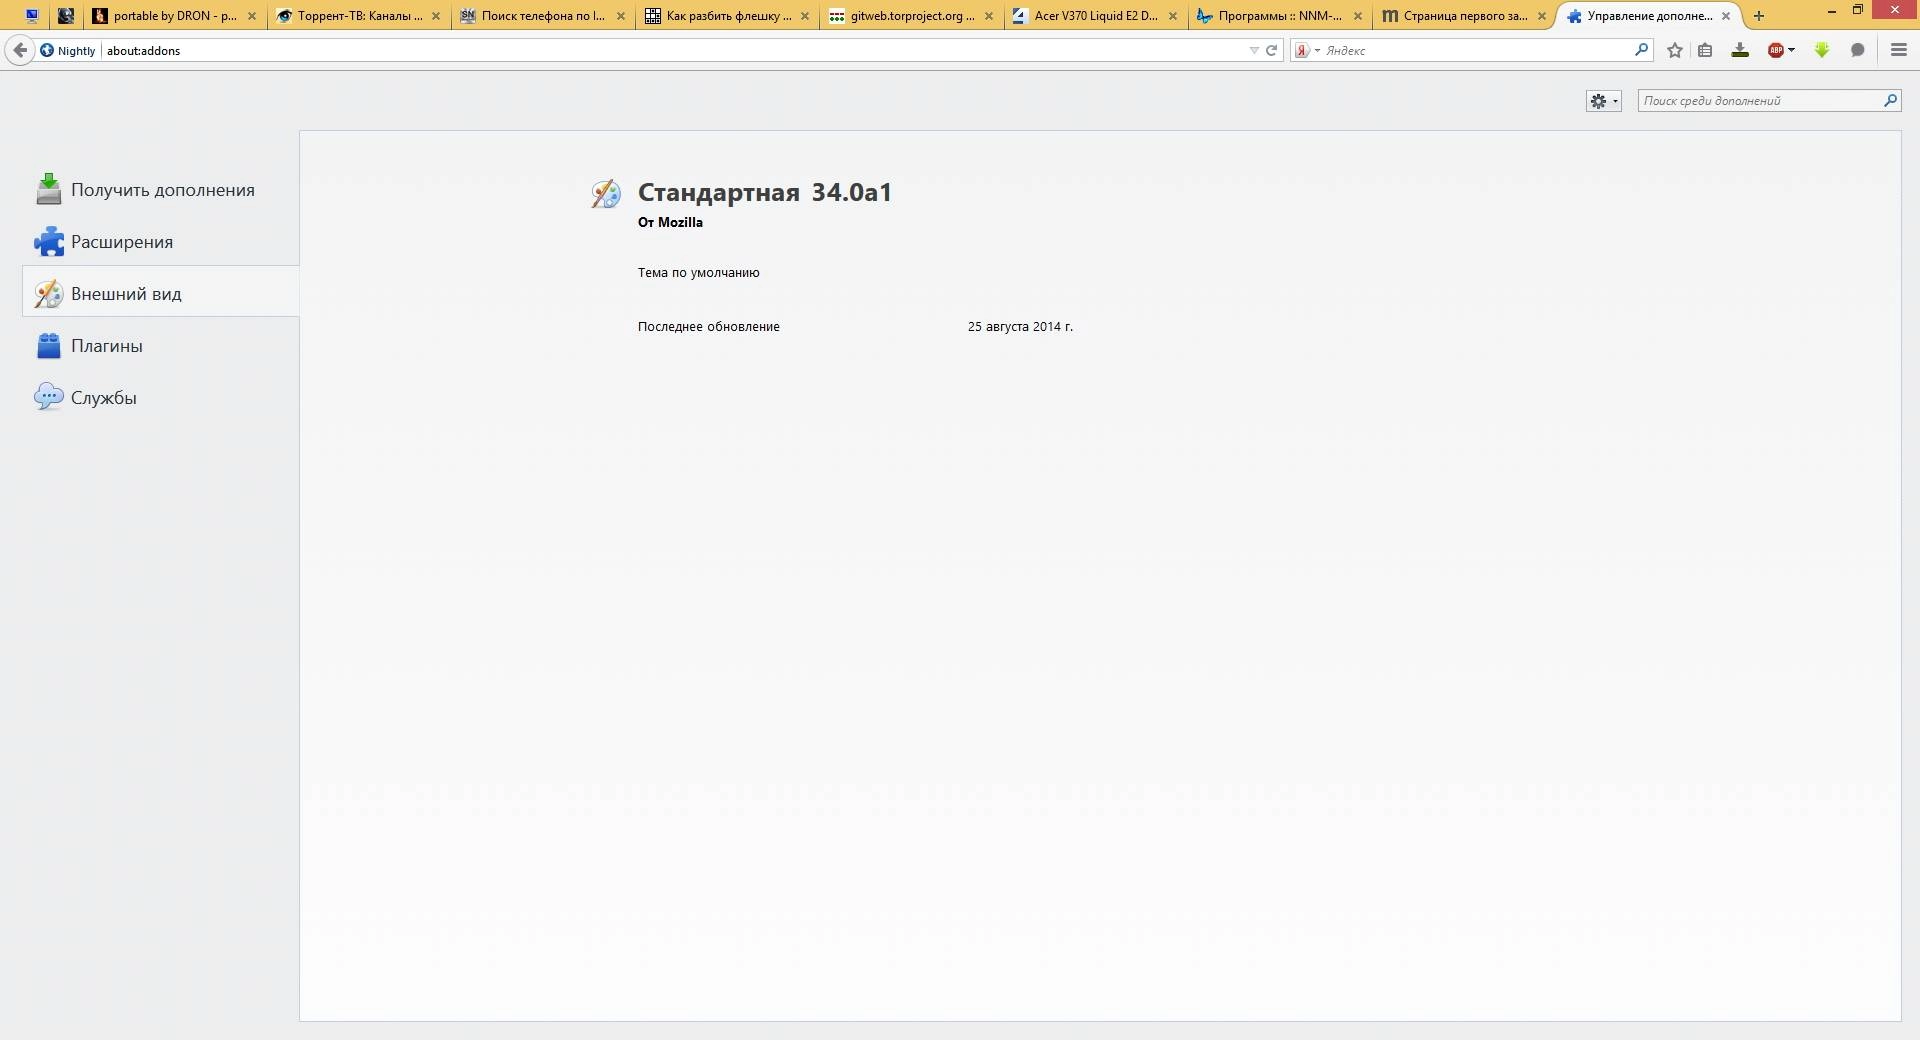Viewport: 1920px width, 1040px height.
Task: Click the green download arrow extension icon
Action: [x=1822, y=50]
